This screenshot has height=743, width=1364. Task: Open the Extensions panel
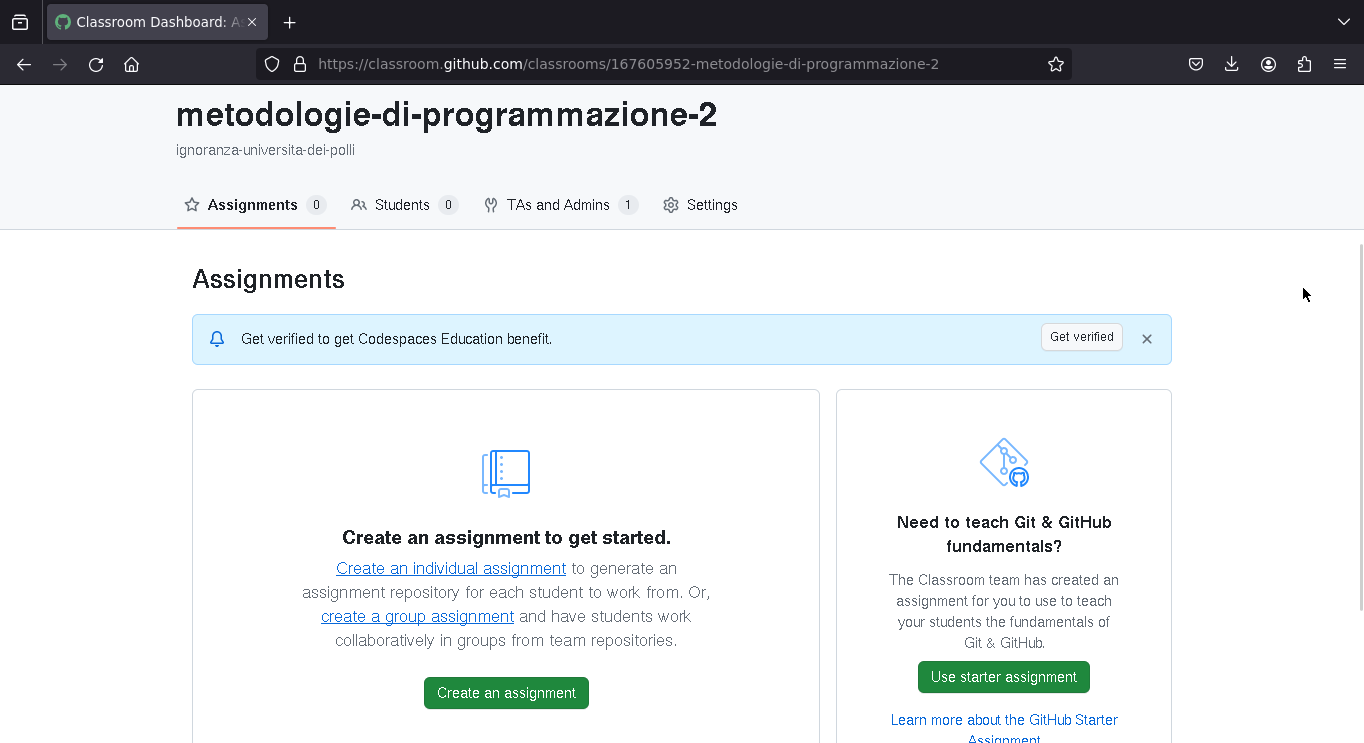click(x=1304, y=64)
